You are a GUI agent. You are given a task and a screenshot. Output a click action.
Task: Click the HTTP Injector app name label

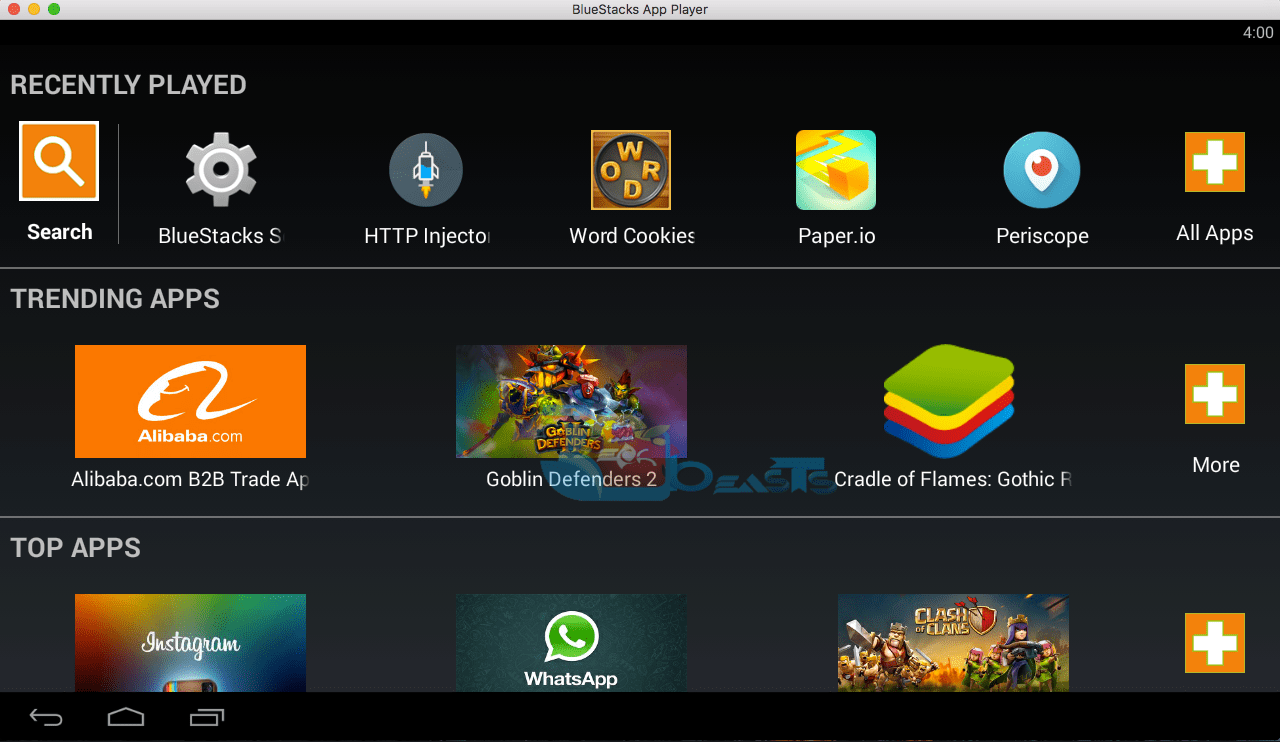coord(427,236)
